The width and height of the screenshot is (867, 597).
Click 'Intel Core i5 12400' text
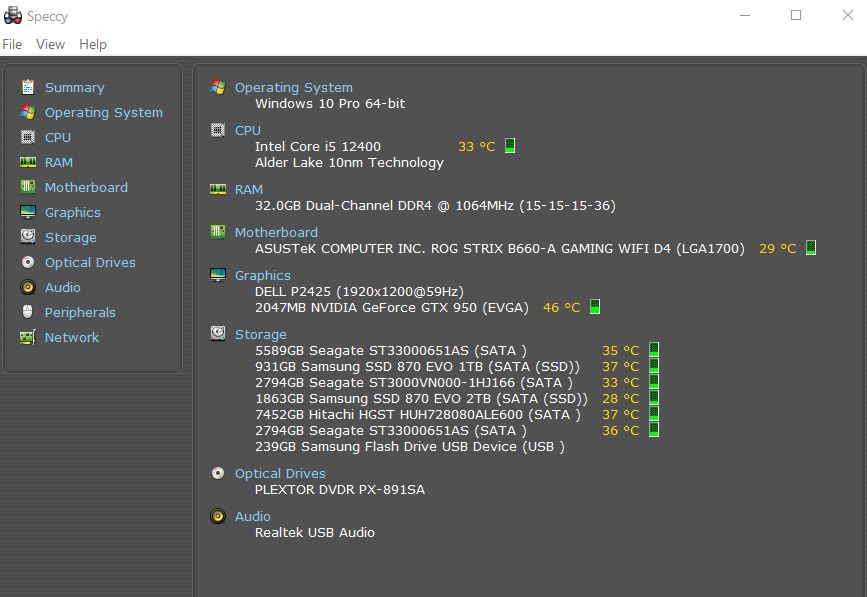318,146
